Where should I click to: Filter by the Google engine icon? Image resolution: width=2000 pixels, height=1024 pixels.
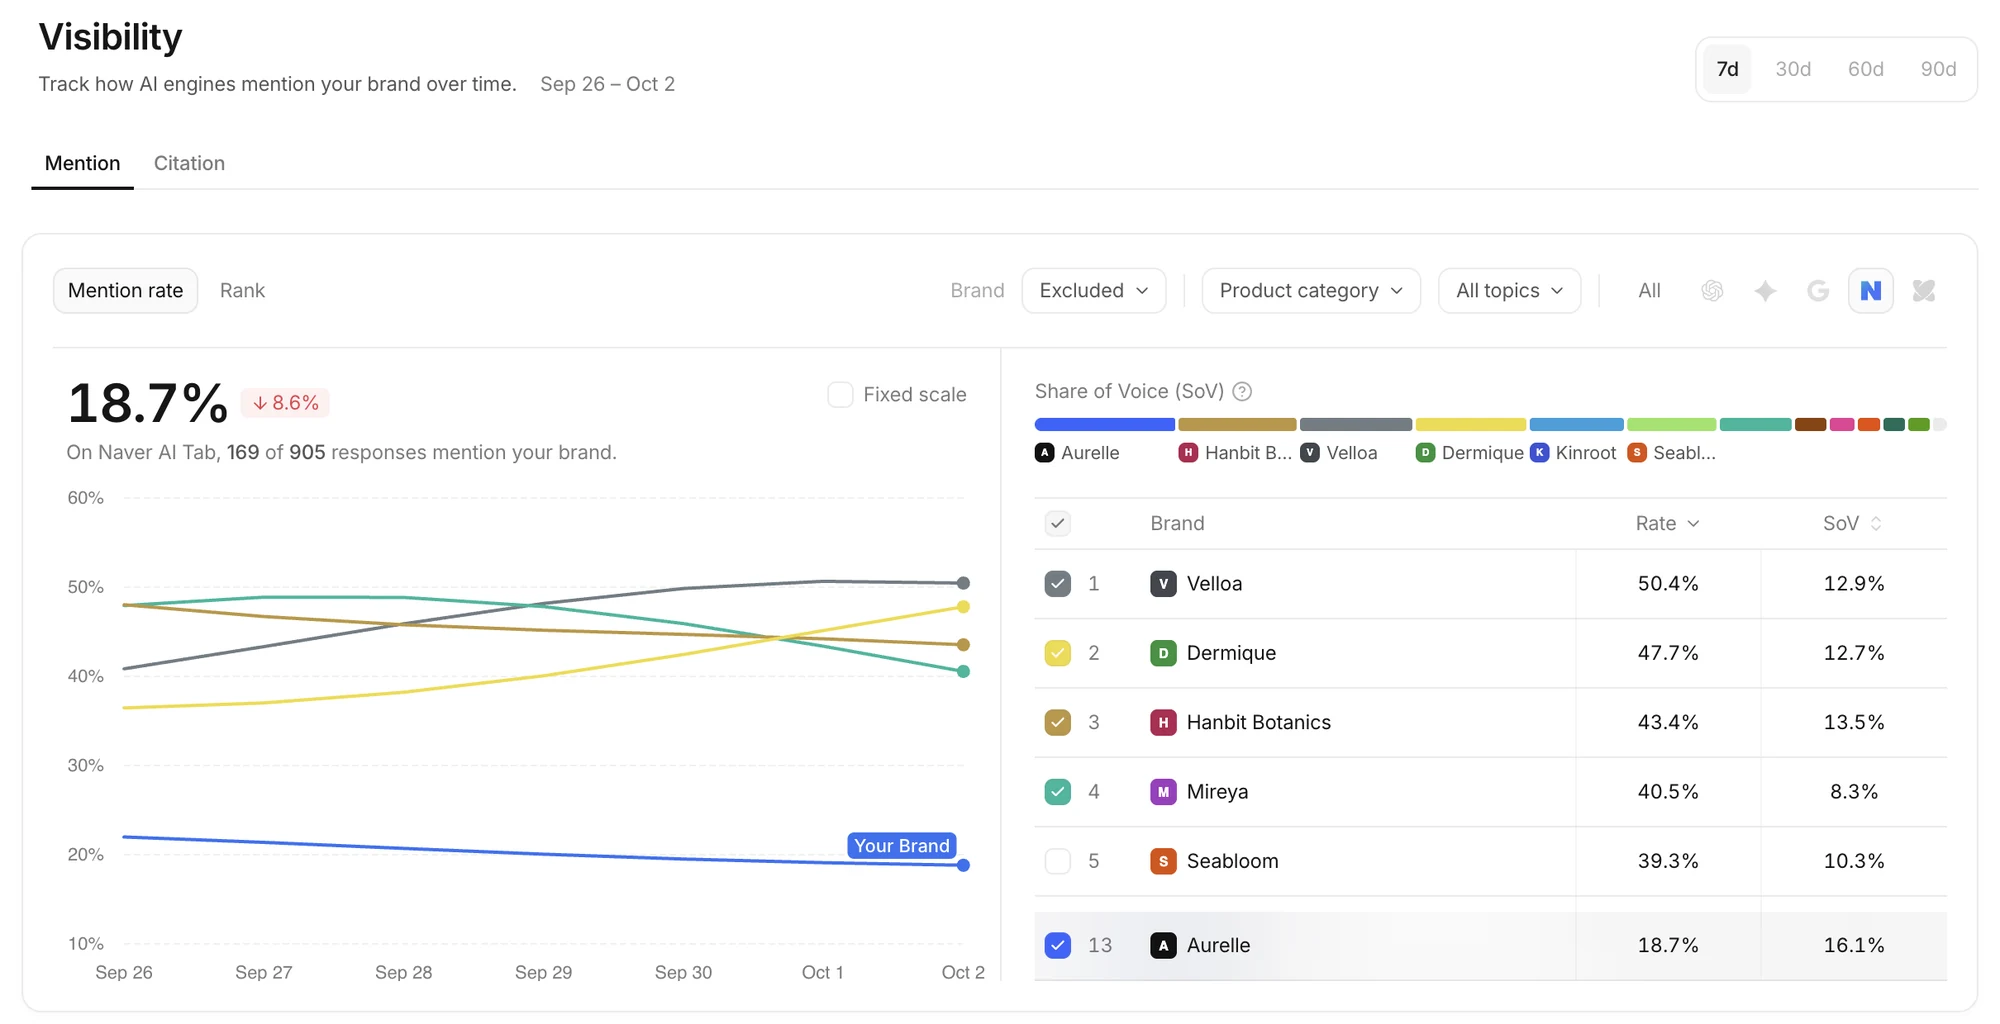coord(1818,291)
